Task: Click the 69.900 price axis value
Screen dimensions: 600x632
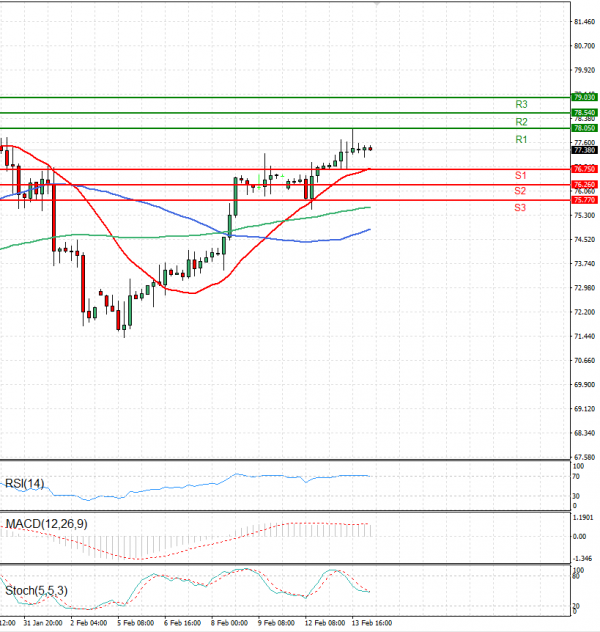Action: pos(584,385)
